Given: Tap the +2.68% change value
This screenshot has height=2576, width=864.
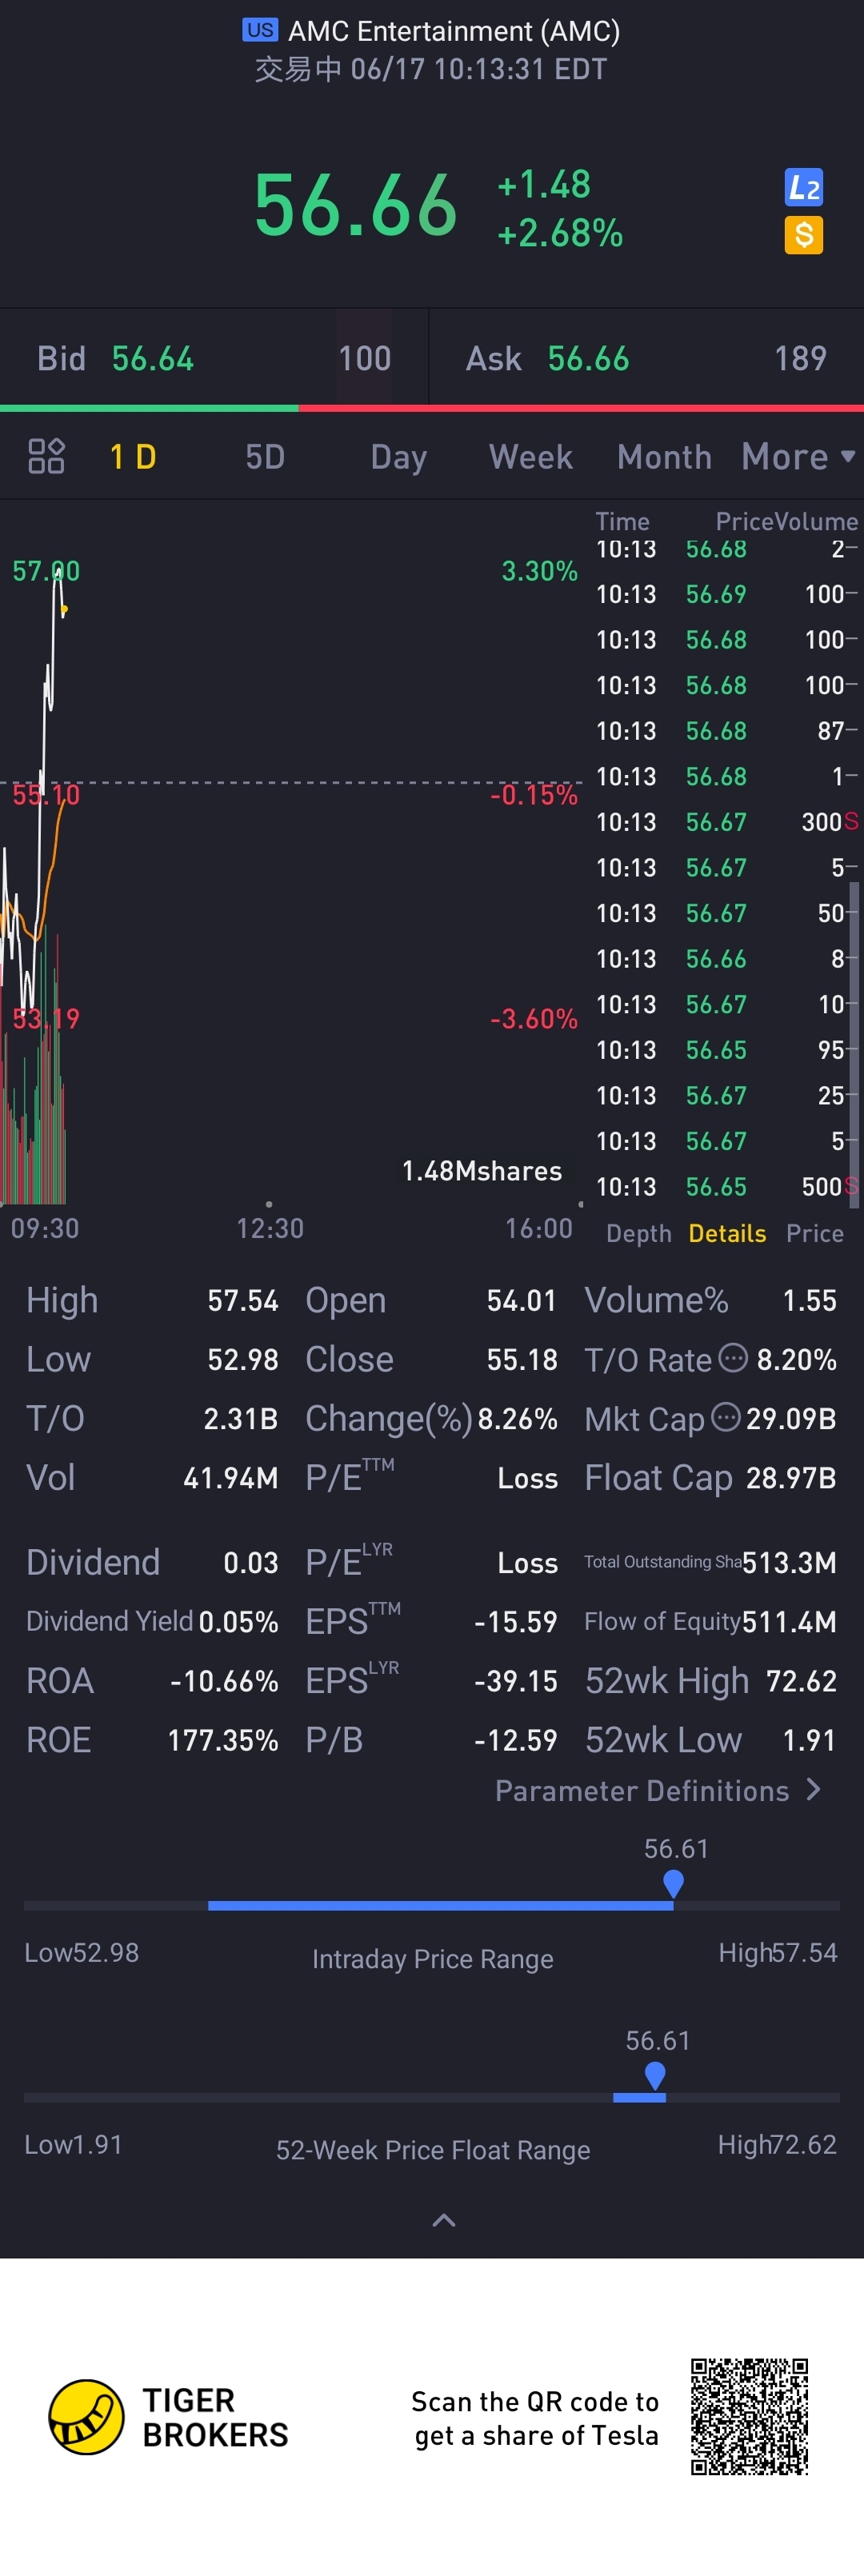Looking at the screenshot, I should pyautogui.click(x=560, y=233).
